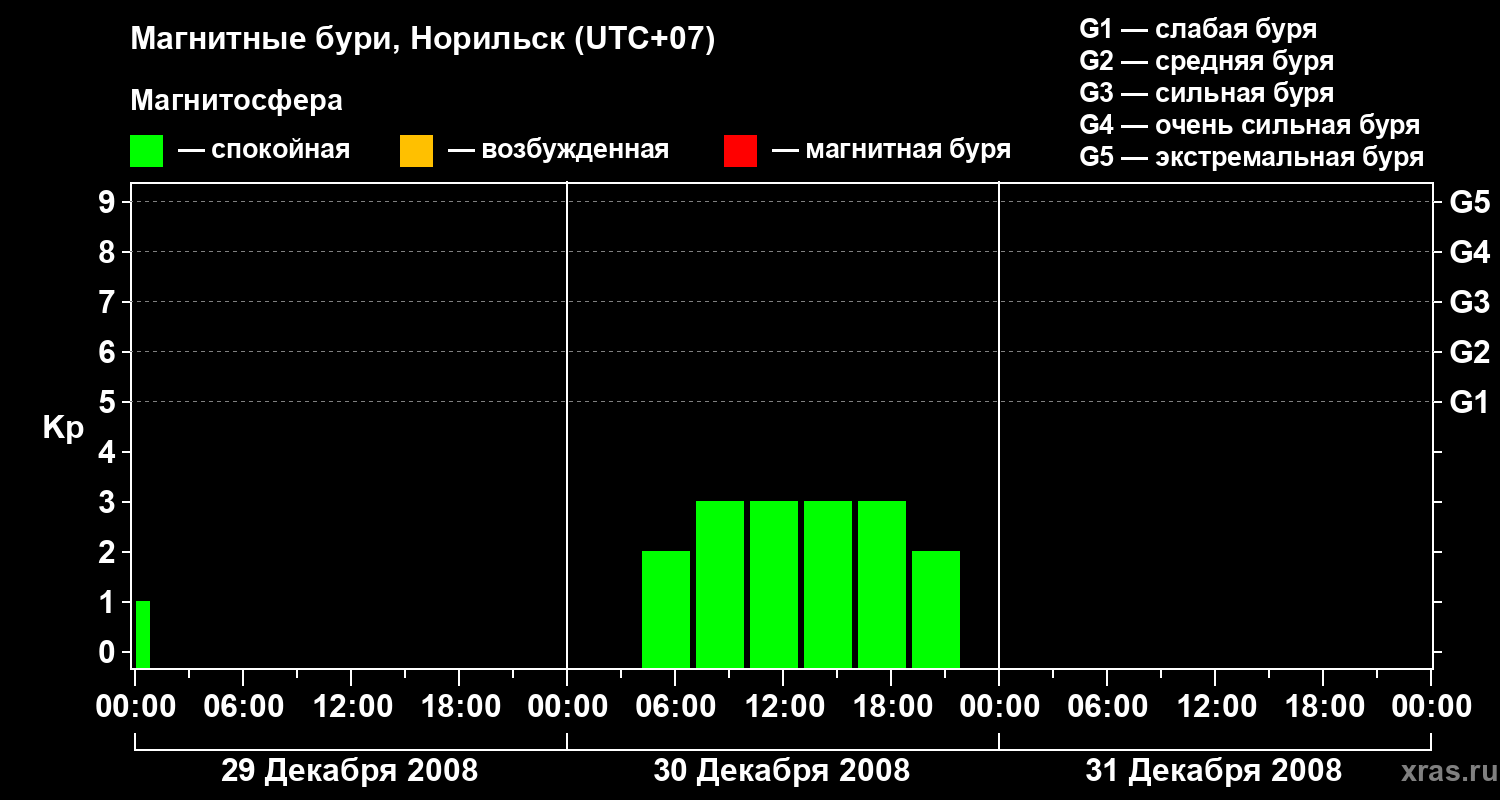Click the small Kp 1 bar on 29 December

point(143,634)
